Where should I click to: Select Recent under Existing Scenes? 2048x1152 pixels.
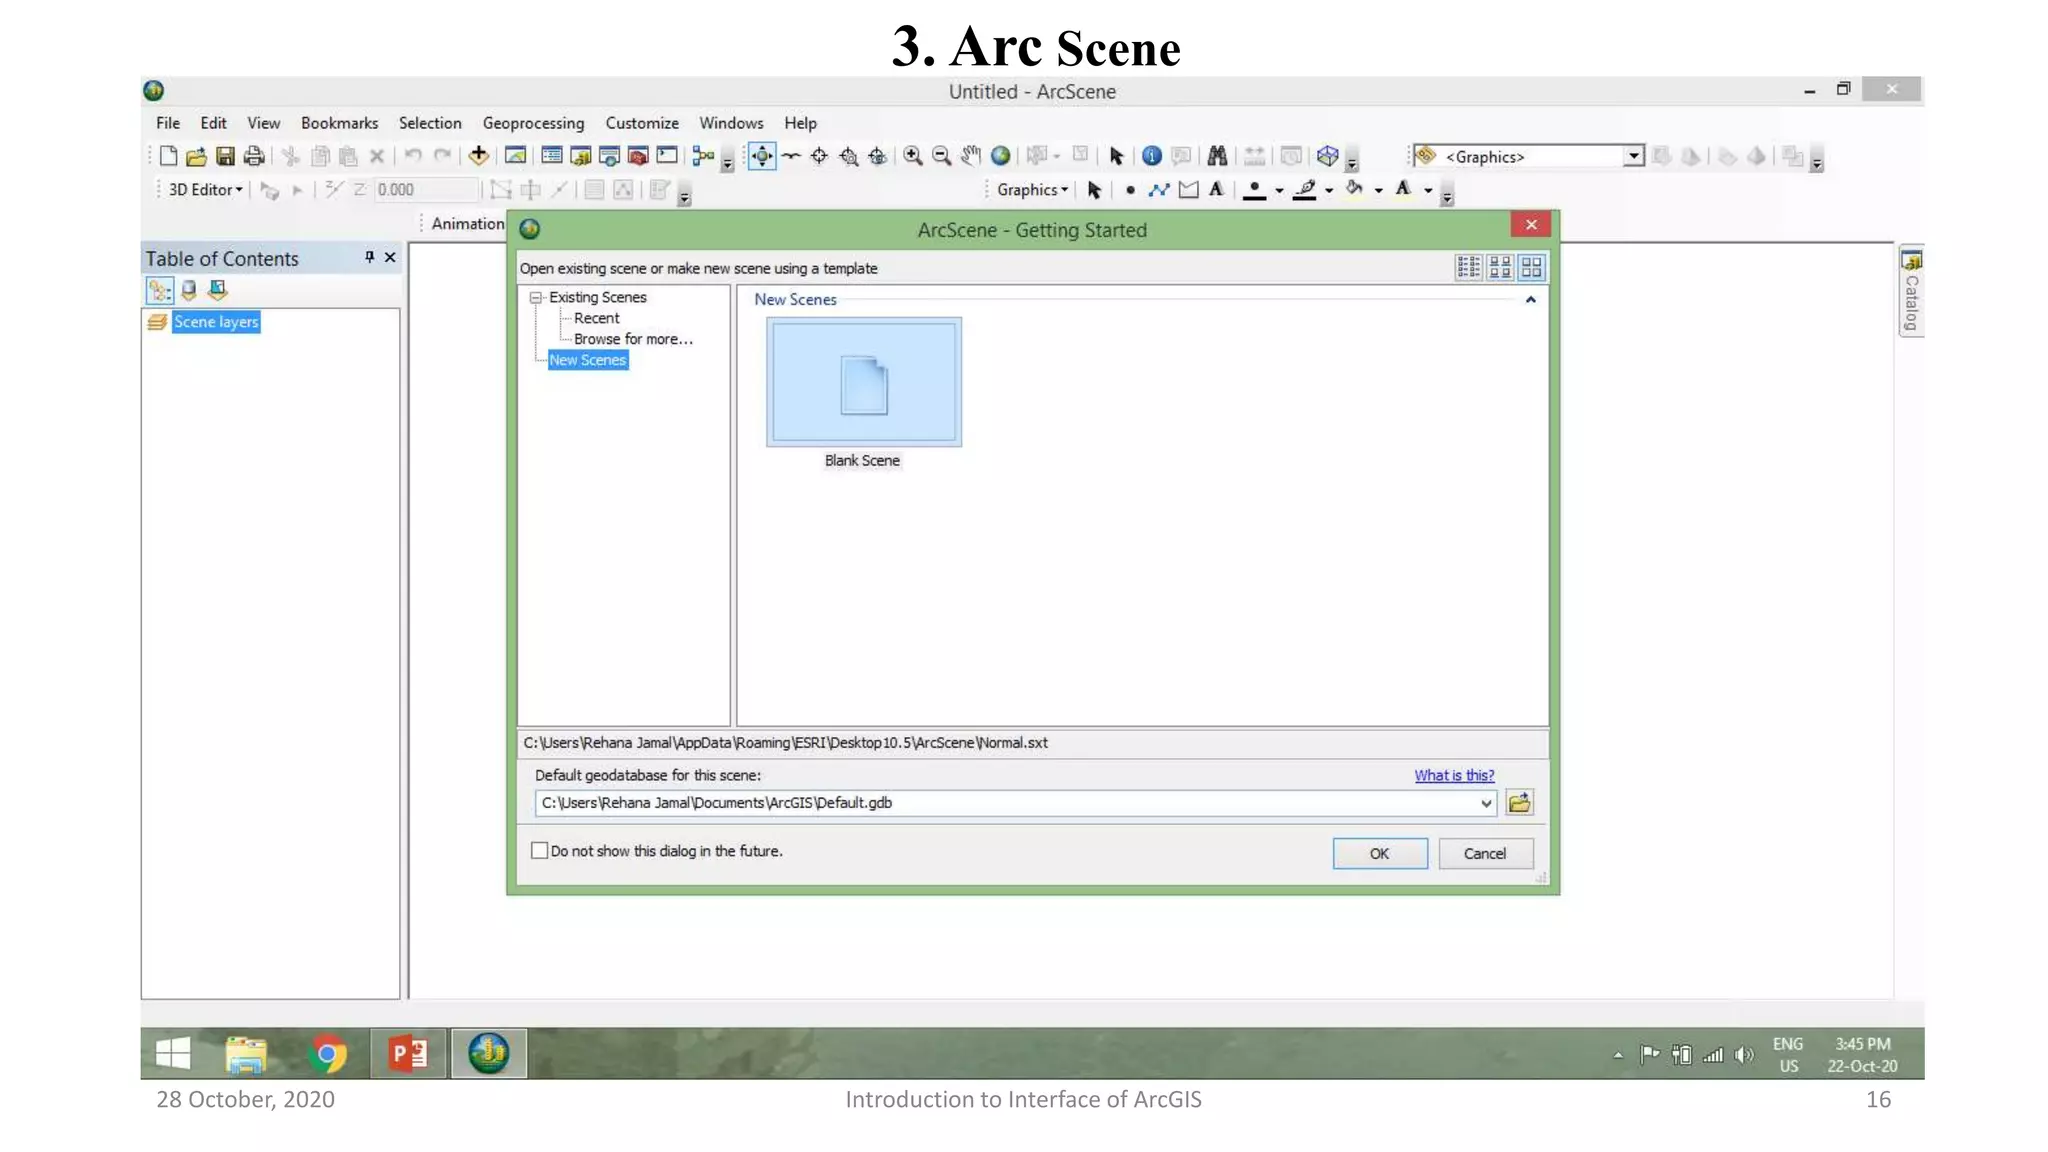[597, 318]
